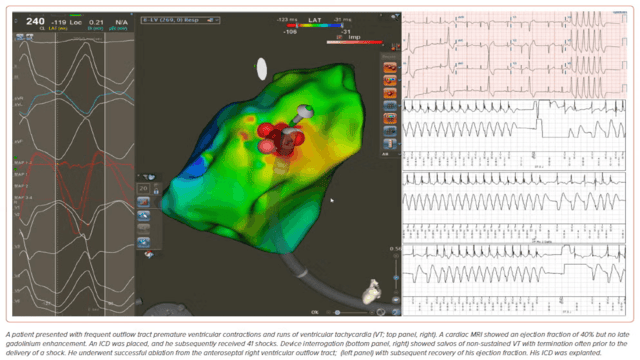Select the first blue grid tool icon
This screenshot has height=360, width=640.
390,106
